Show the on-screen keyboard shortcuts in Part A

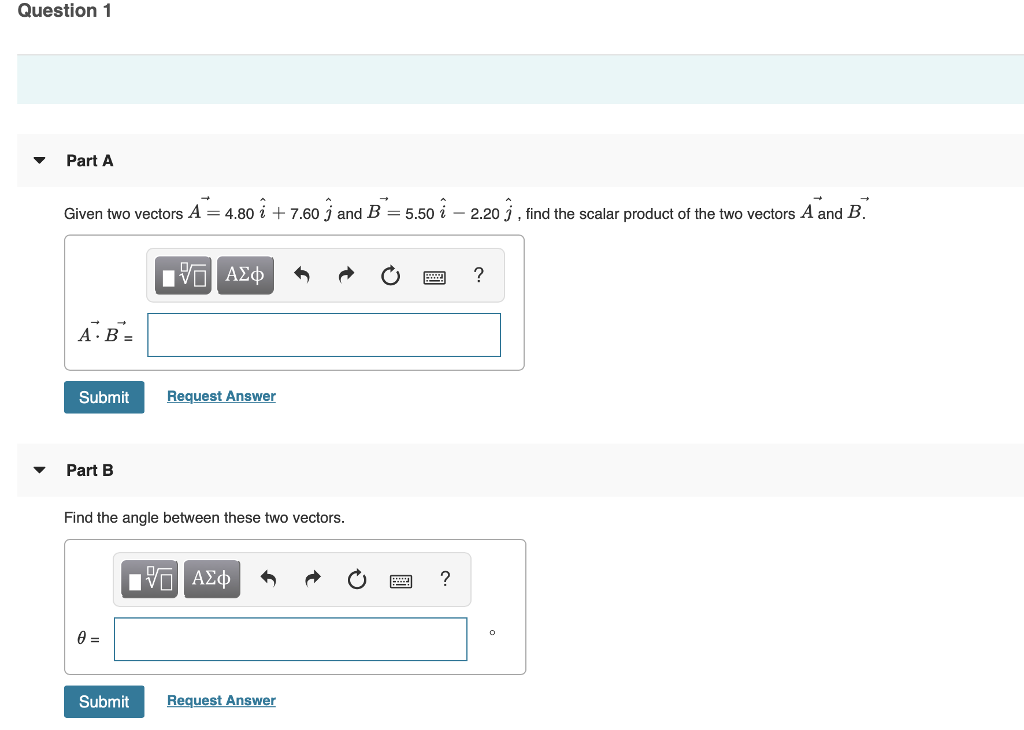tap(434, 276)
